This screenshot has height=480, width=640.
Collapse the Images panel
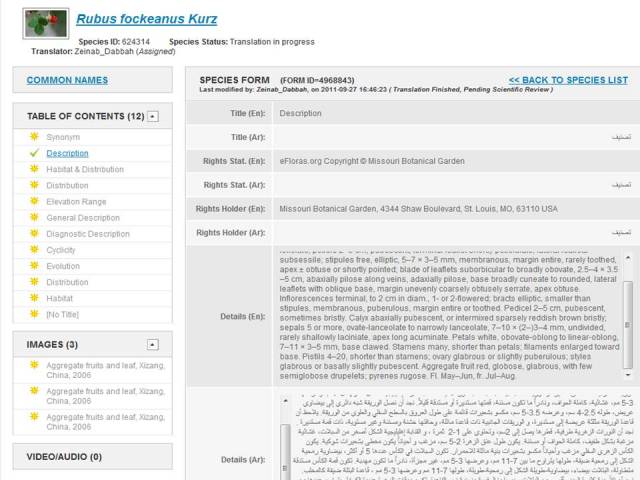(x=153, y=344)
